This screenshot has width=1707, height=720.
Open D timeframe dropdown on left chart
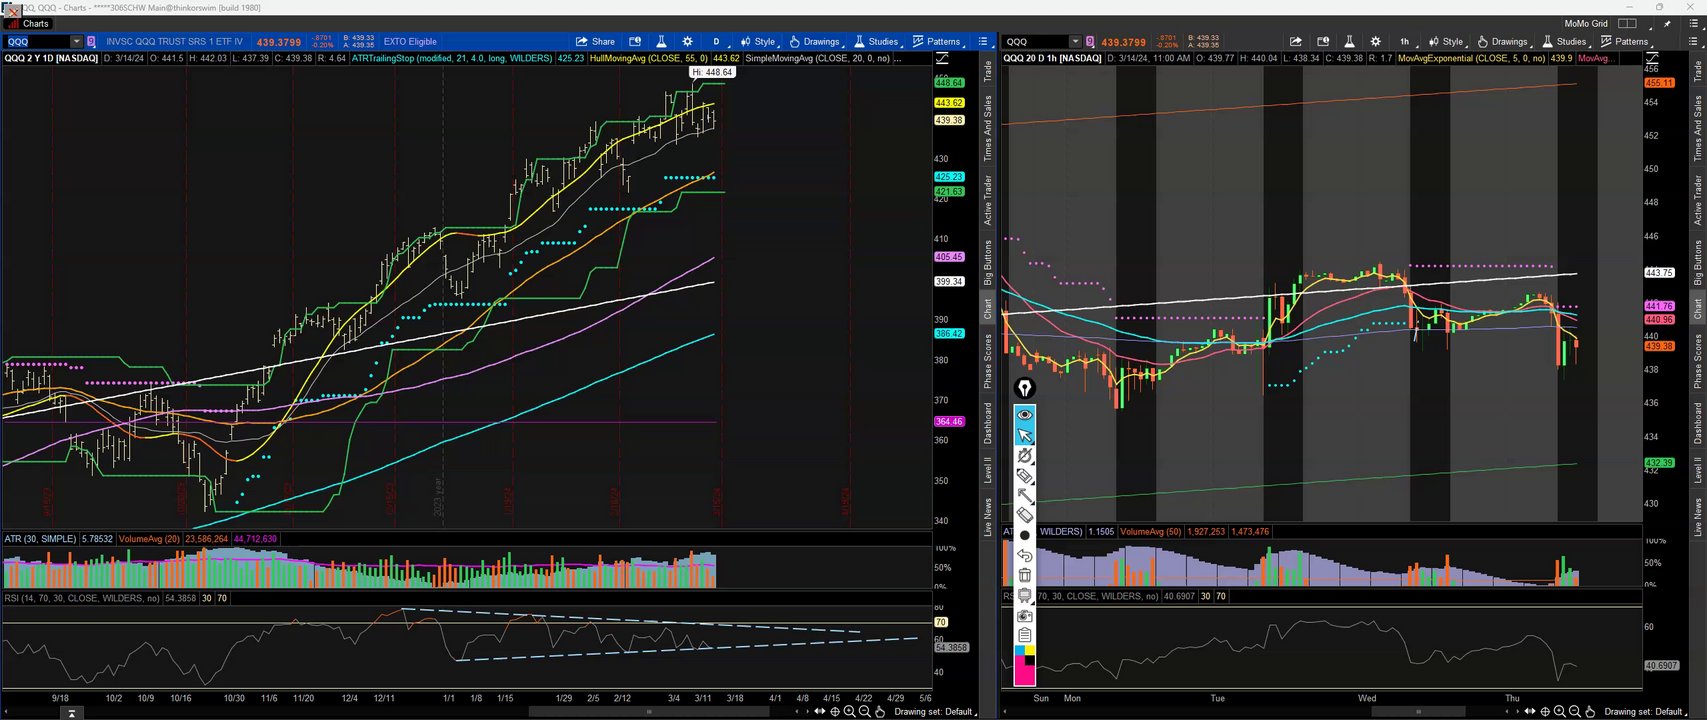[x=716, y=42]
